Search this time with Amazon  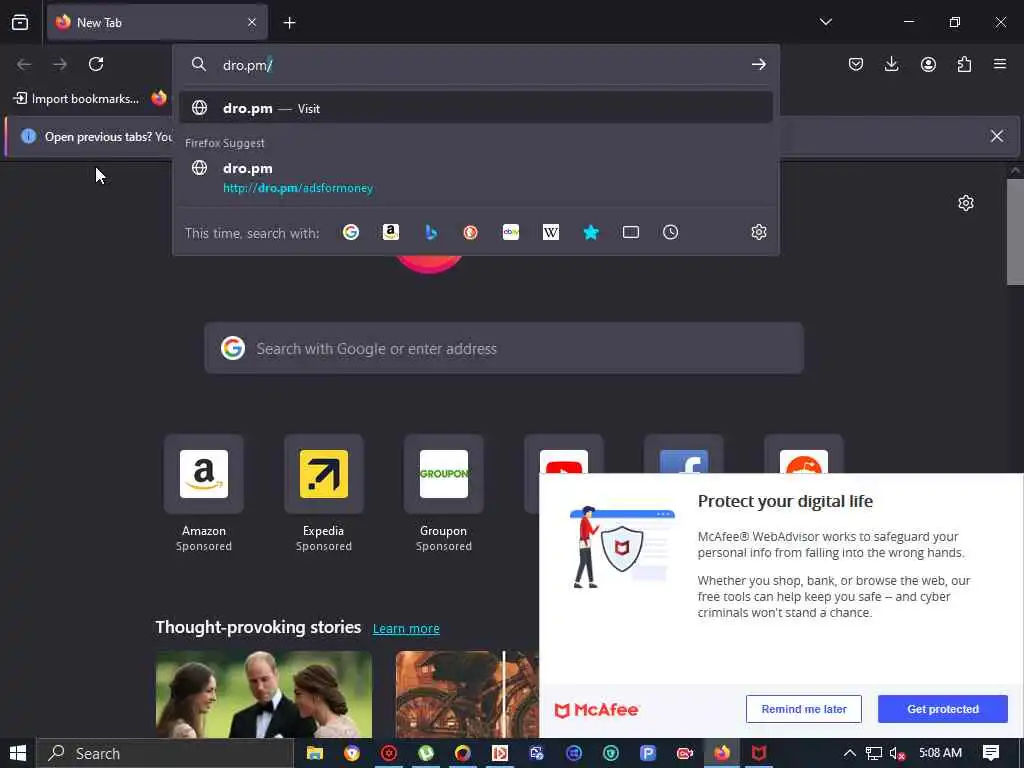[x=391, y=232]
